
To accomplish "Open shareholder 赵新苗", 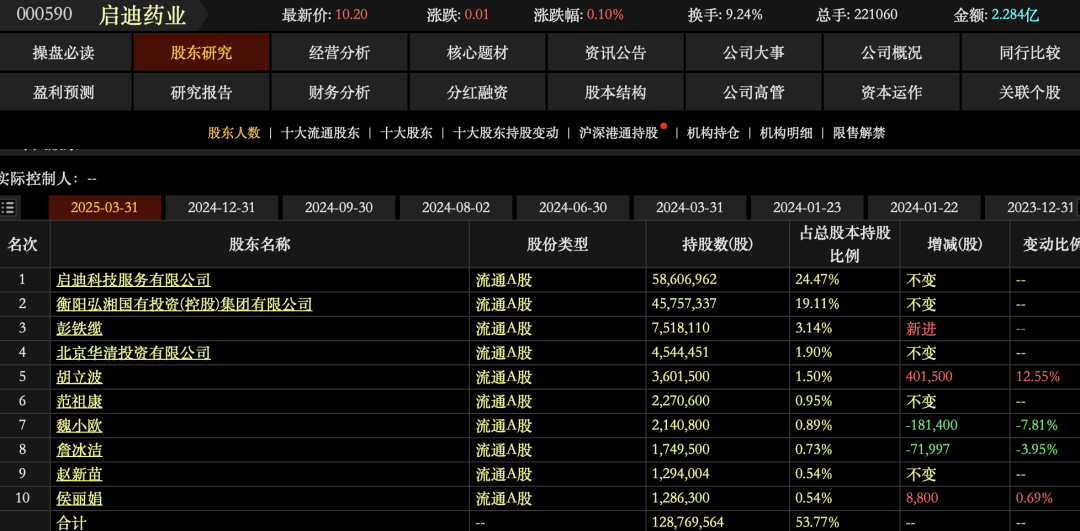I will point(79,474).
